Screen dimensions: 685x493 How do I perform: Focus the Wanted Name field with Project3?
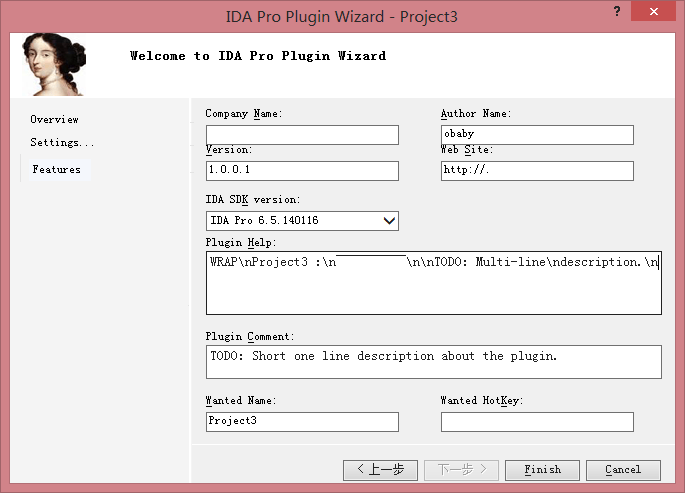coord(302,422)
